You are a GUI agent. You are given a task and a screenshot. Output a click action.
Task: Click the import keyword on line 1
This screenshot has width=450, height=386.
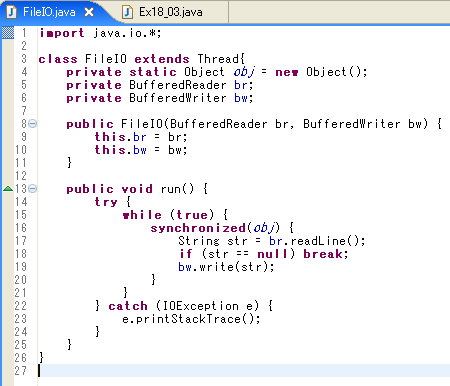(62, 33)
